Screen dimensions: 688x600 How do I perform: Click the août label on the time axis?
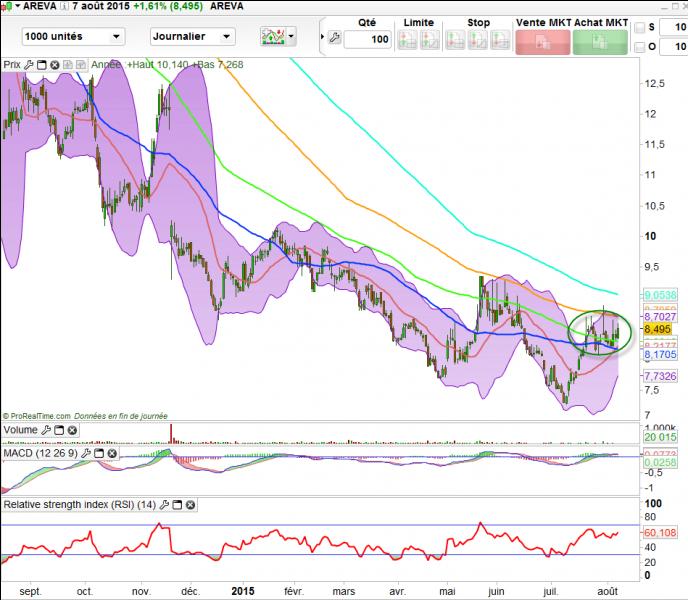(608, 591)
